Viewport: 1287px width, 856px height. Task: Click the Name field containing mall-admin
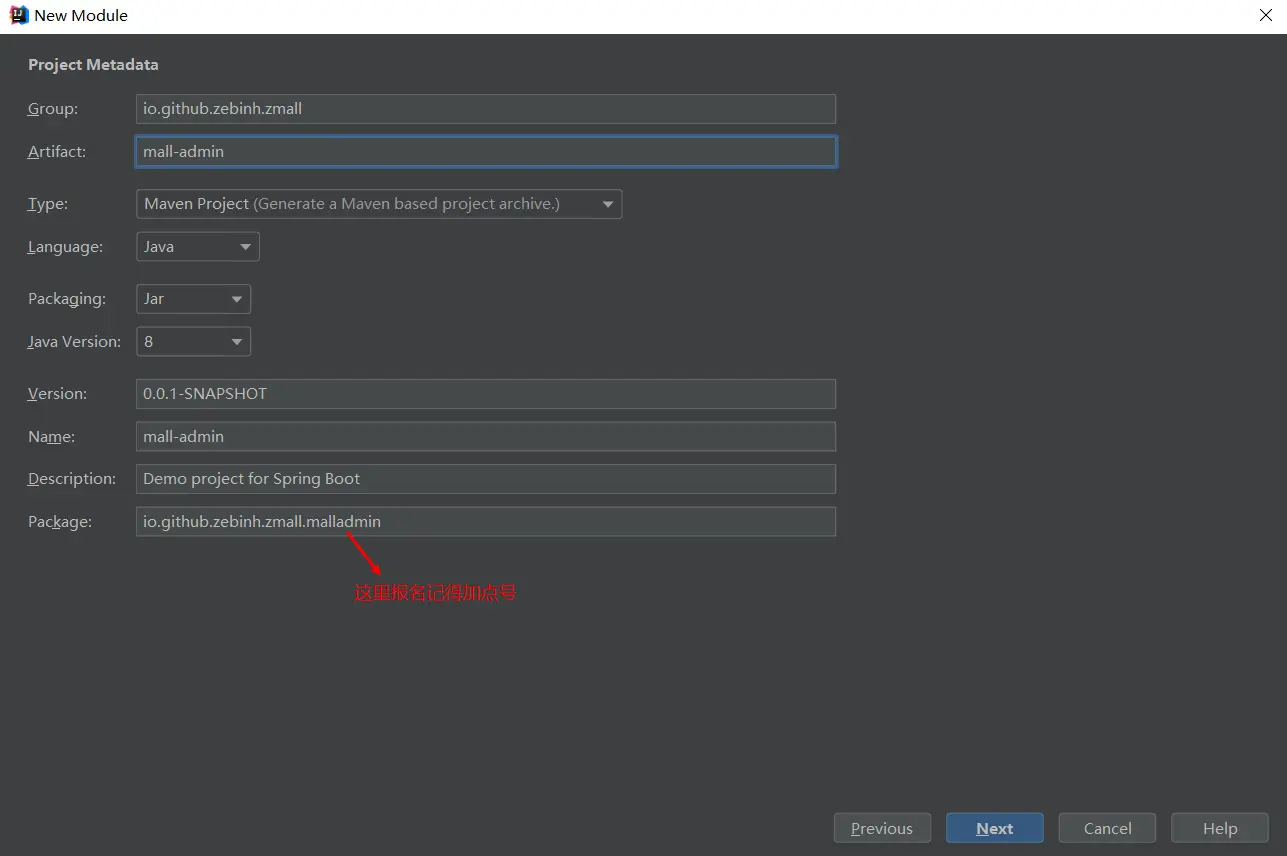pos(485,437)
